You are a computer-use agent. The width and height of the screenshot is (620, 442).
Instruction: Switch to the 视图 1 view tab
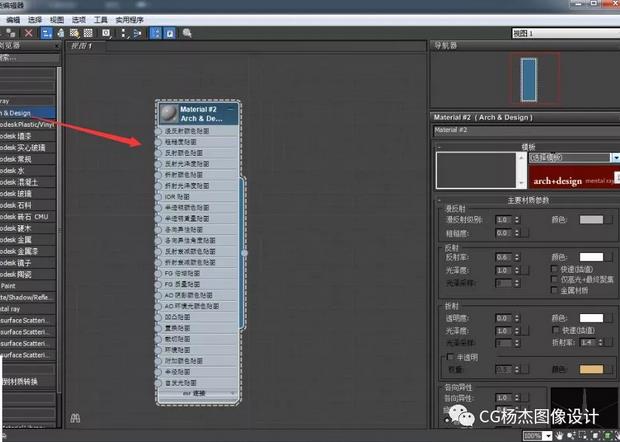tap(85, 46)
